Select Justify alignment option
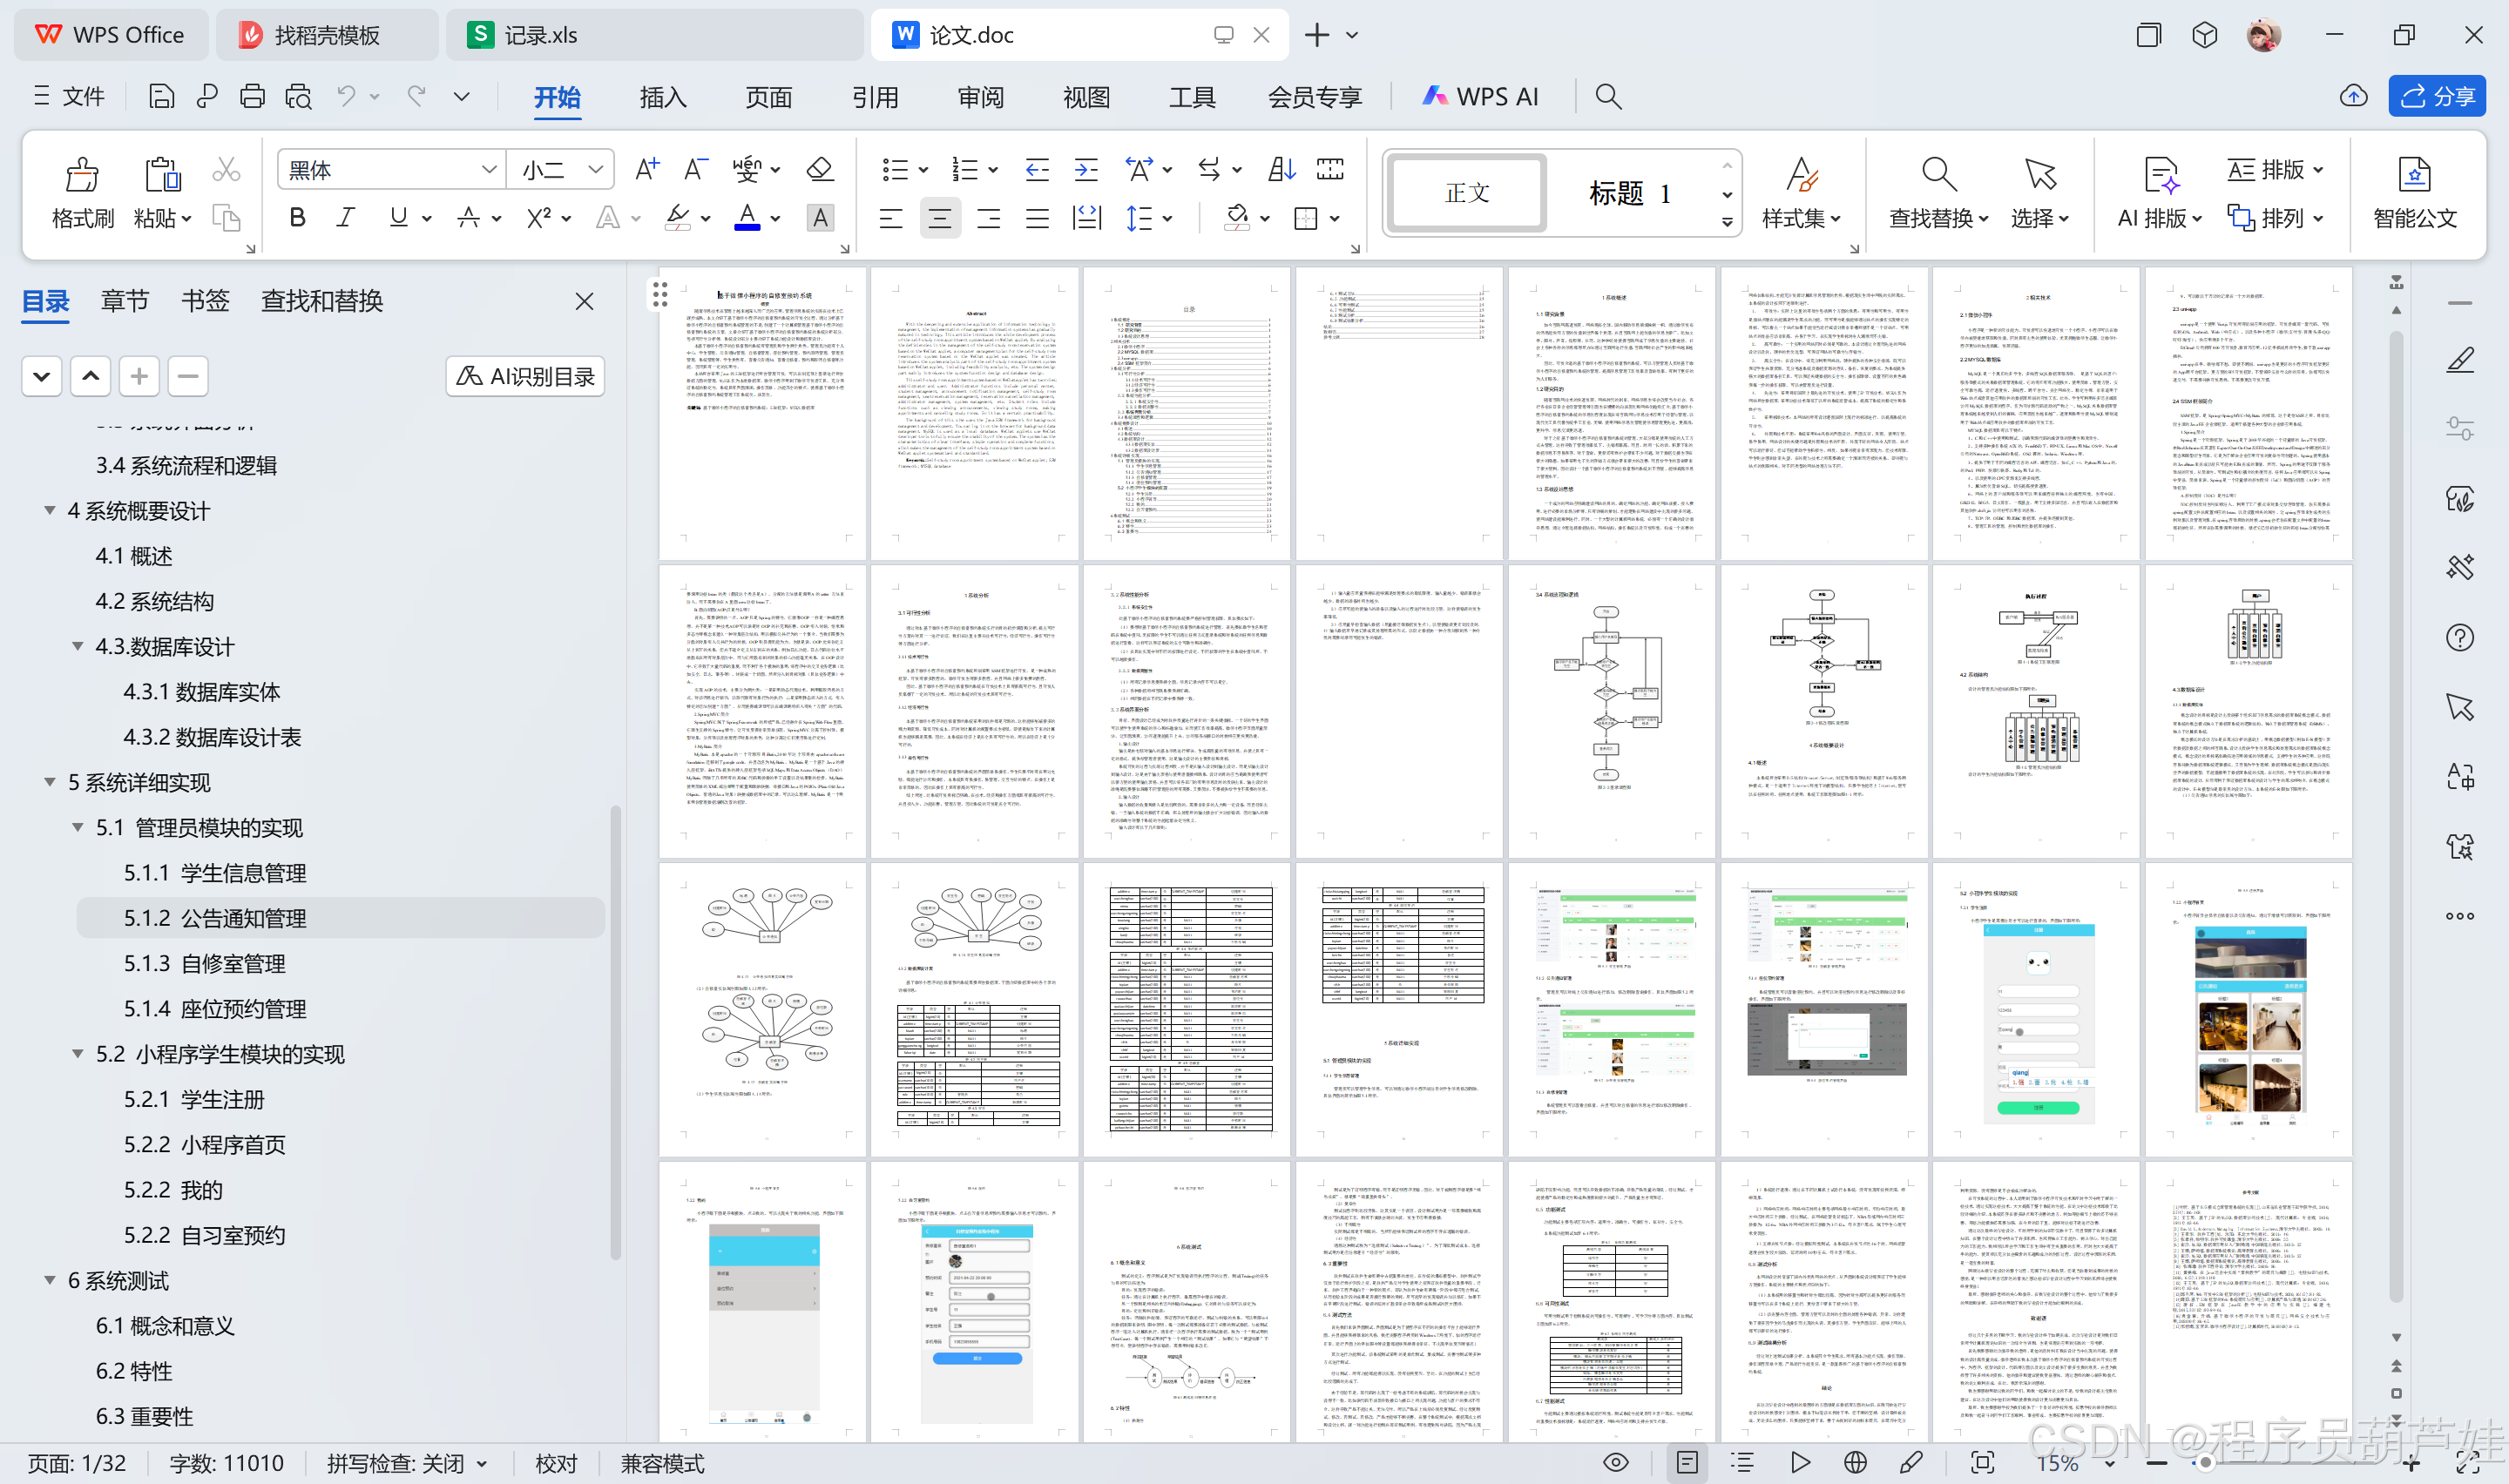Screen dimensions: 2509x1484 click(1038, 218)
